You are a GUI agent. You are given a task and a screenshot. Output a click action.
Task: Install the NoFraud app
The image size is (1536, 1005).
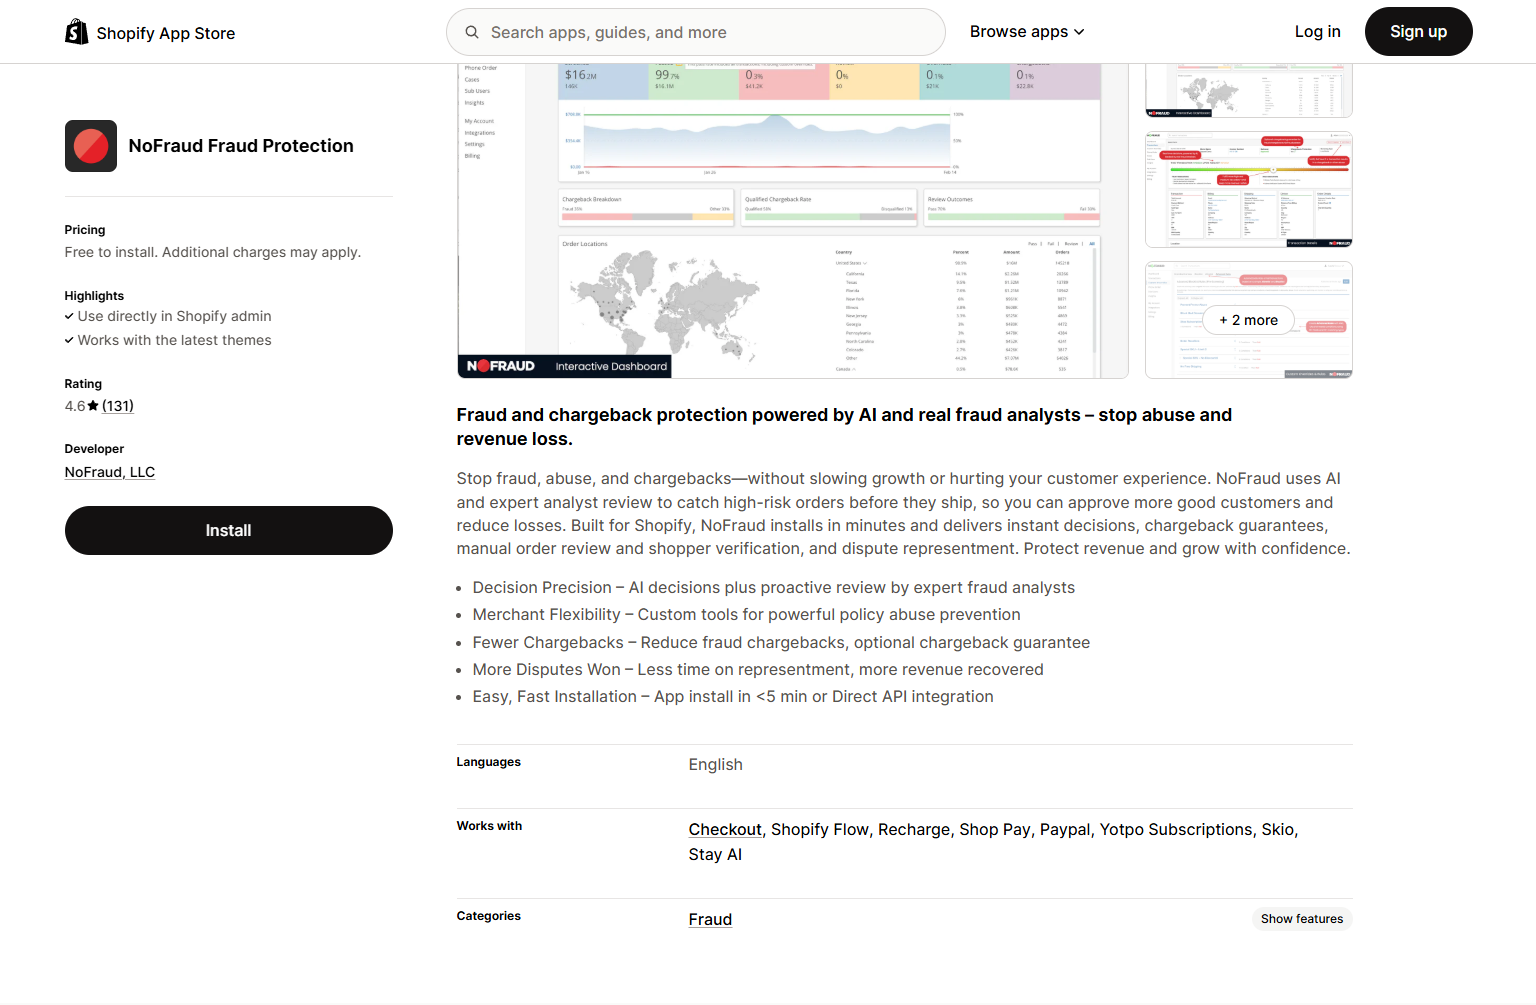(x=228, y=530)
